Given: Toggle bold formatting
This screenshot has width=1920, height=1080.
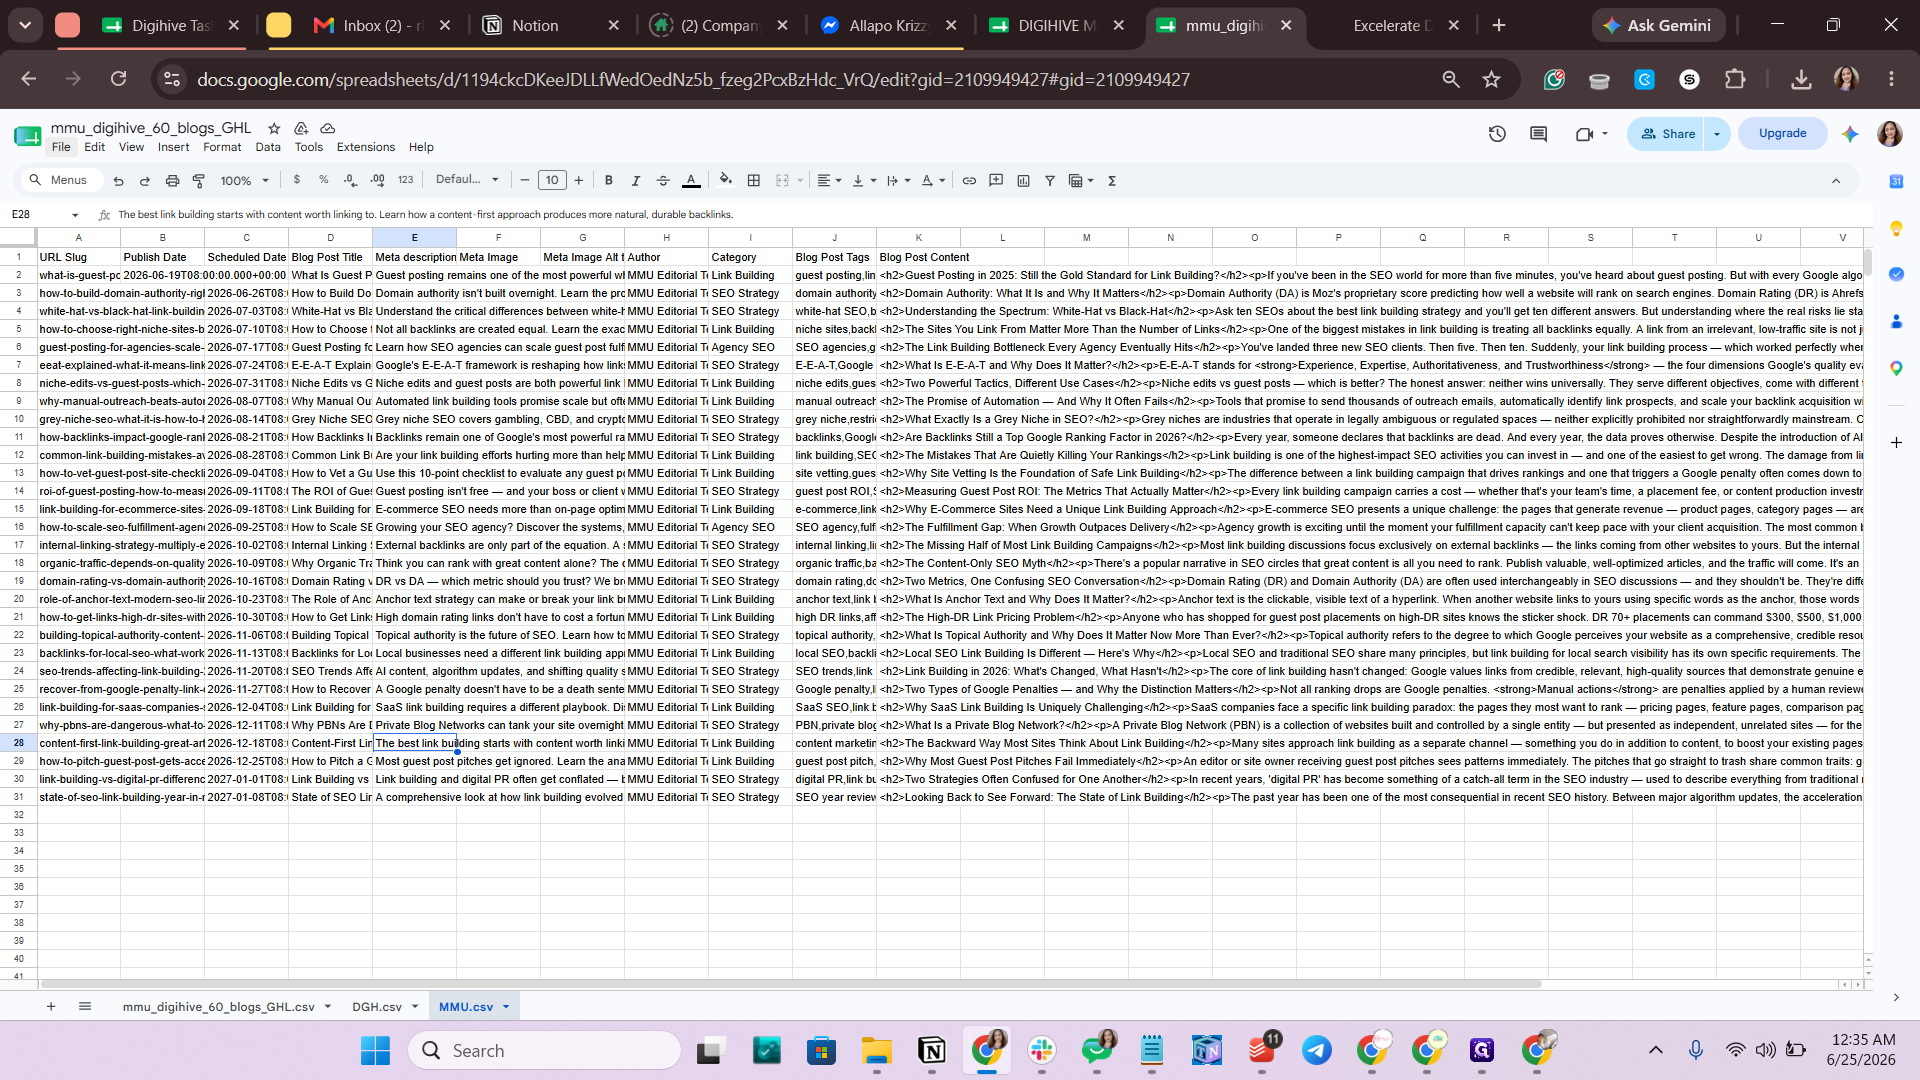Looking at the screenshot, I should [608, 180].
